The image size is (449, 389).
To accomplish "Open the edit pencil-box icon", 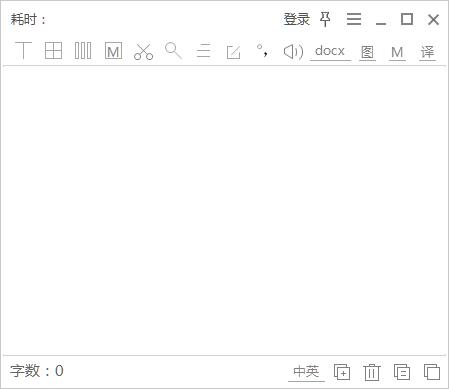I will (x=233, y=52).
